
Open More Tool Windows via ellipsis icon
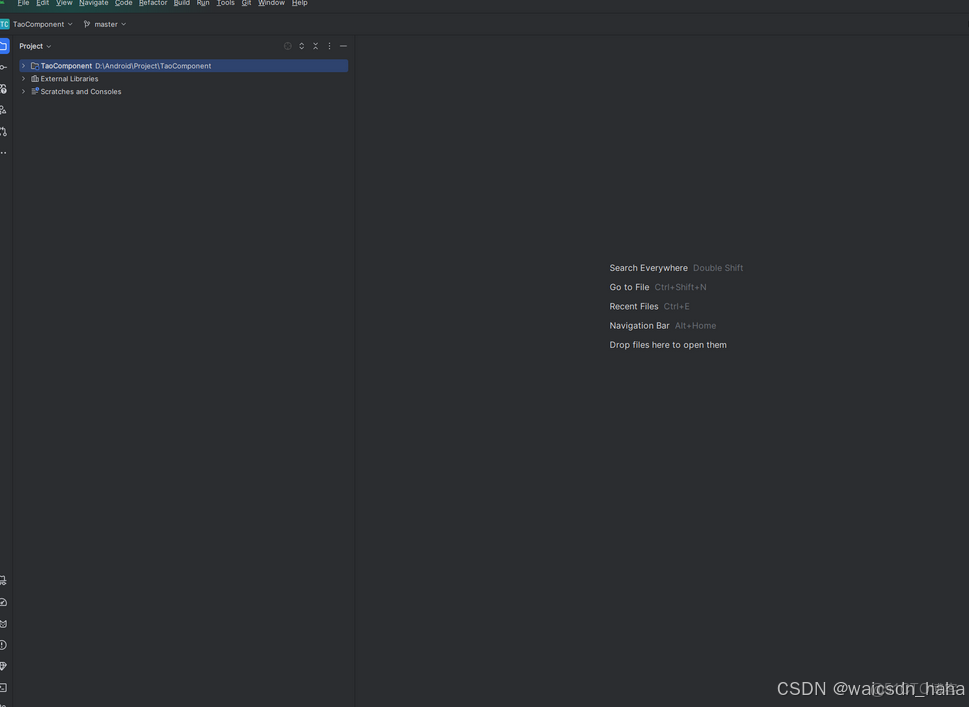pos(4,152)
